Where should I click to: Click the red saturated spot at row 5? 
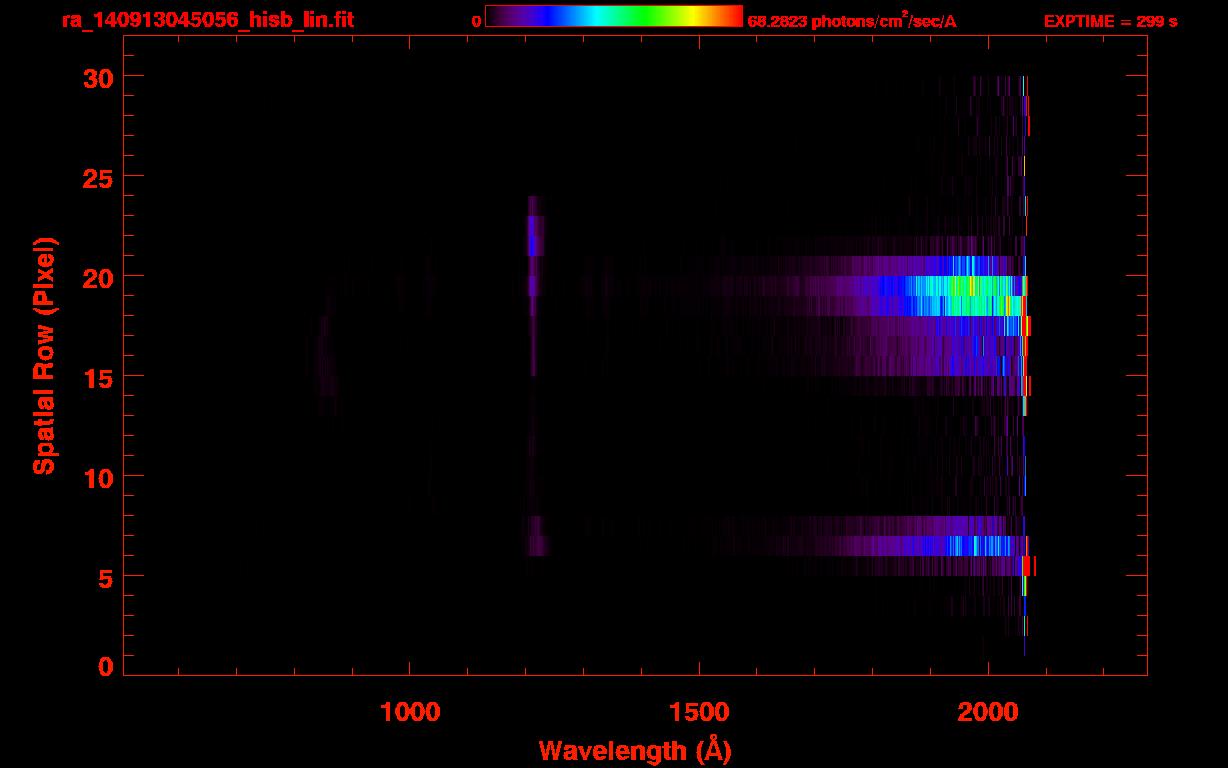(1028, 566)
